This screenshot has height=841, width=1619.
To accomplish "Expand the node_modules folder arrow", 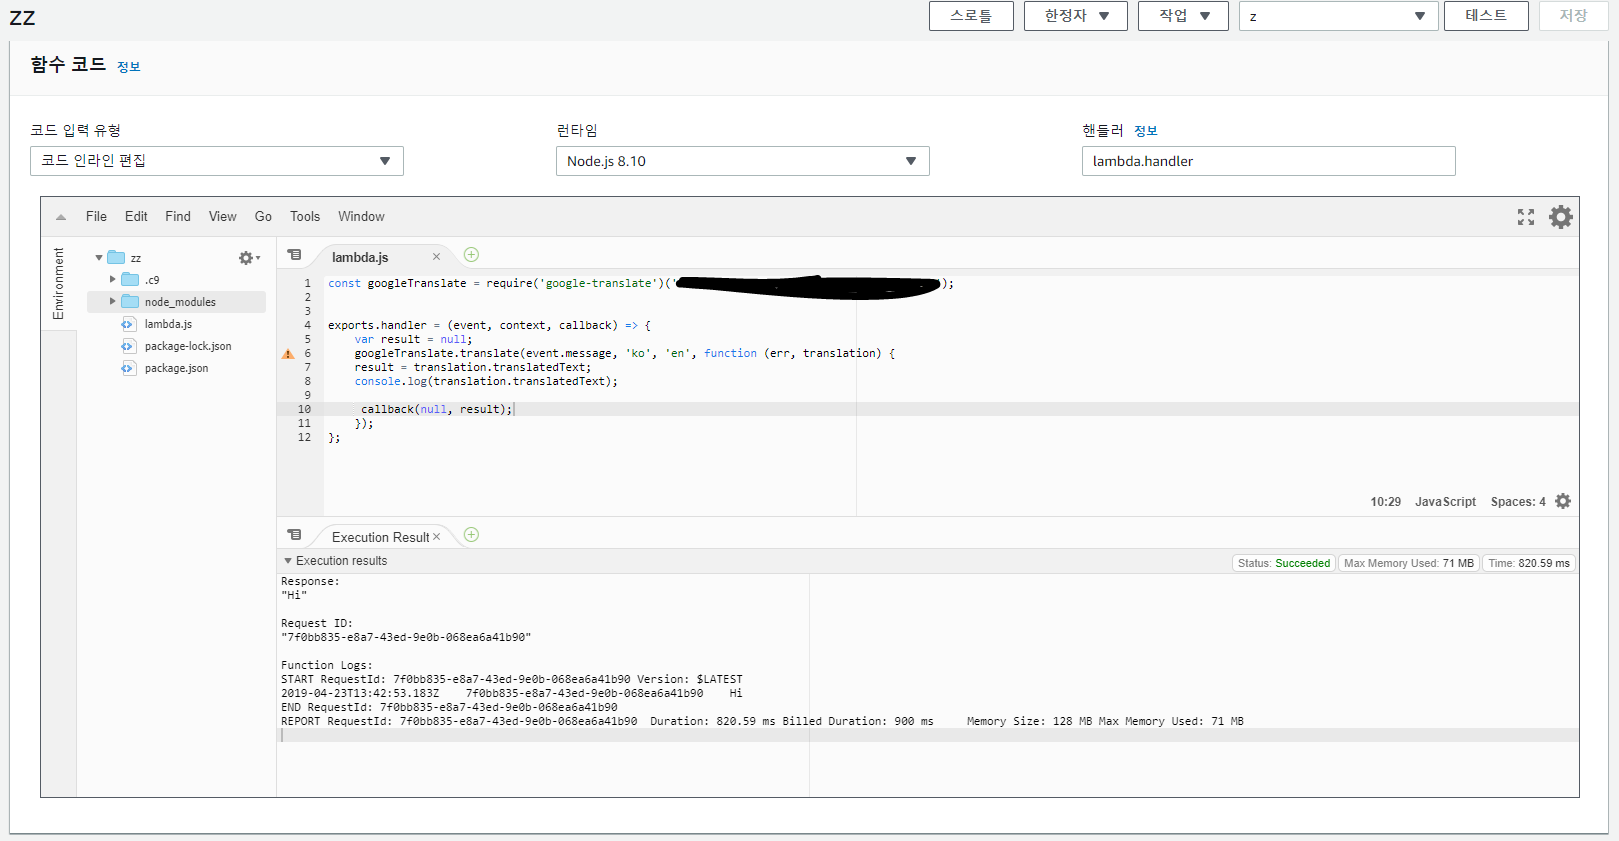I will click(112, 301).
